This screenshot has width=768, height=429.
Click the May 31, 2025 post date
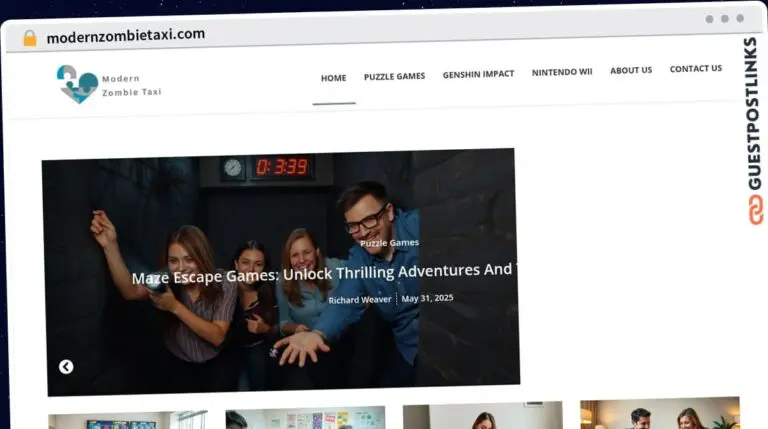click(427, 298)
